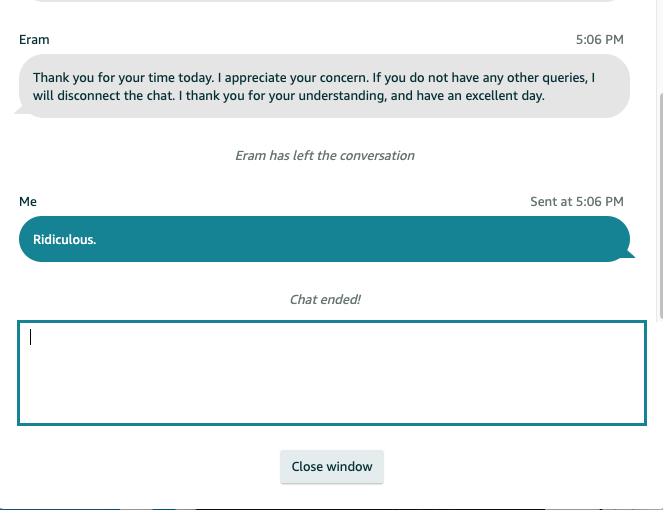Click the tail of the teal bubble
Viewport: 663px width, 510px height.
click(x=629, y=254)
